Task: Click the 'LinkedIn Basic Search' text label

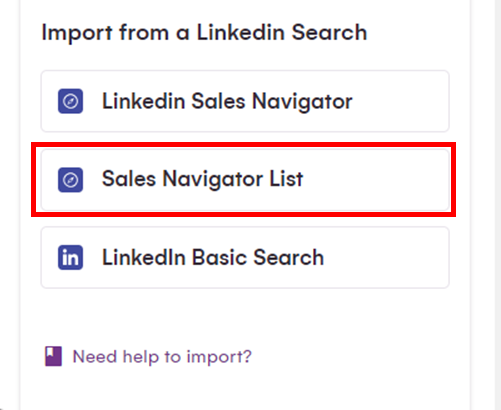Action: [213, 258]
